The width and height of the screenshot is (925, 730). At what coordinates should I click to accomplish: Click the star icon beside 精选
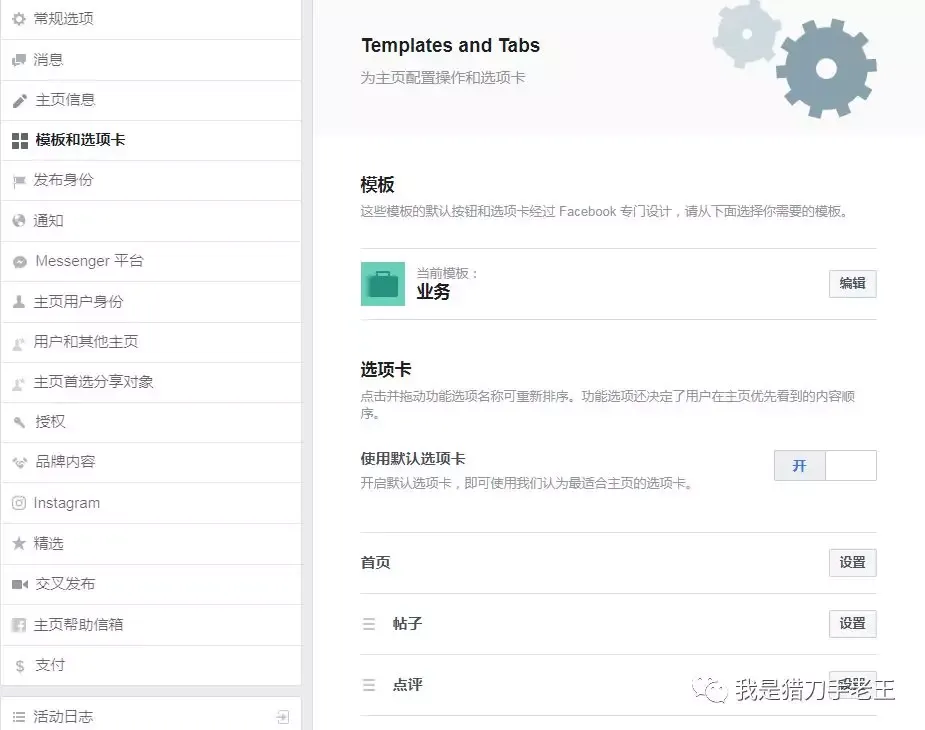click(x=19, y=543)
